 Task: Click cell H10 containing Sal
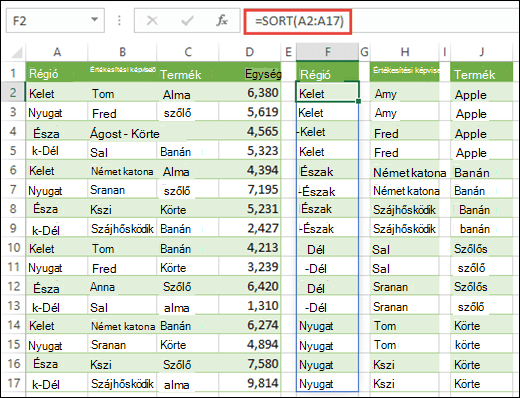tap(405, 247)
